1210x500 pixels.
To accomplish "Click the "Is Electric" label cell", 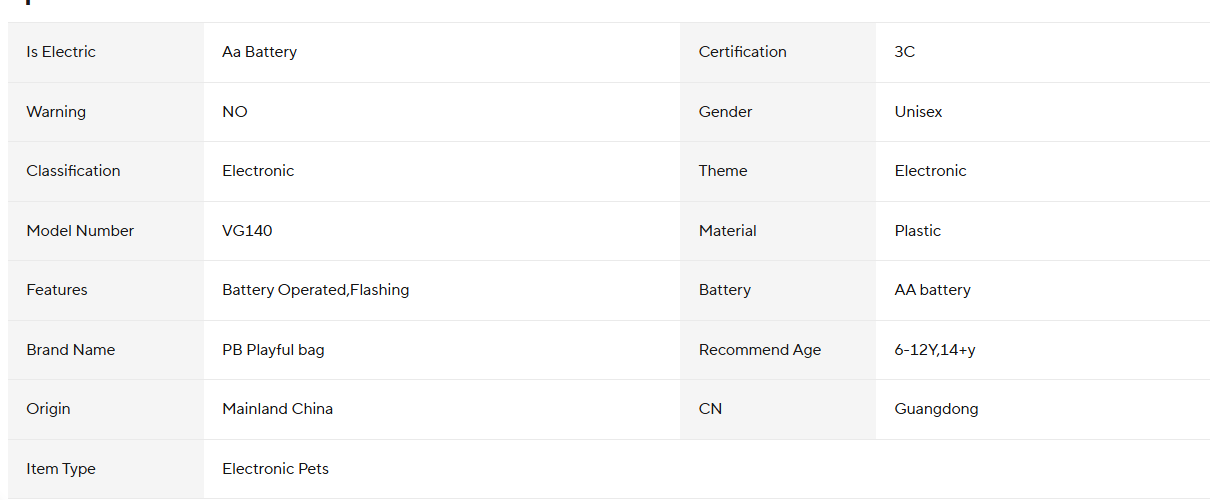I will [x=61, y=52].
